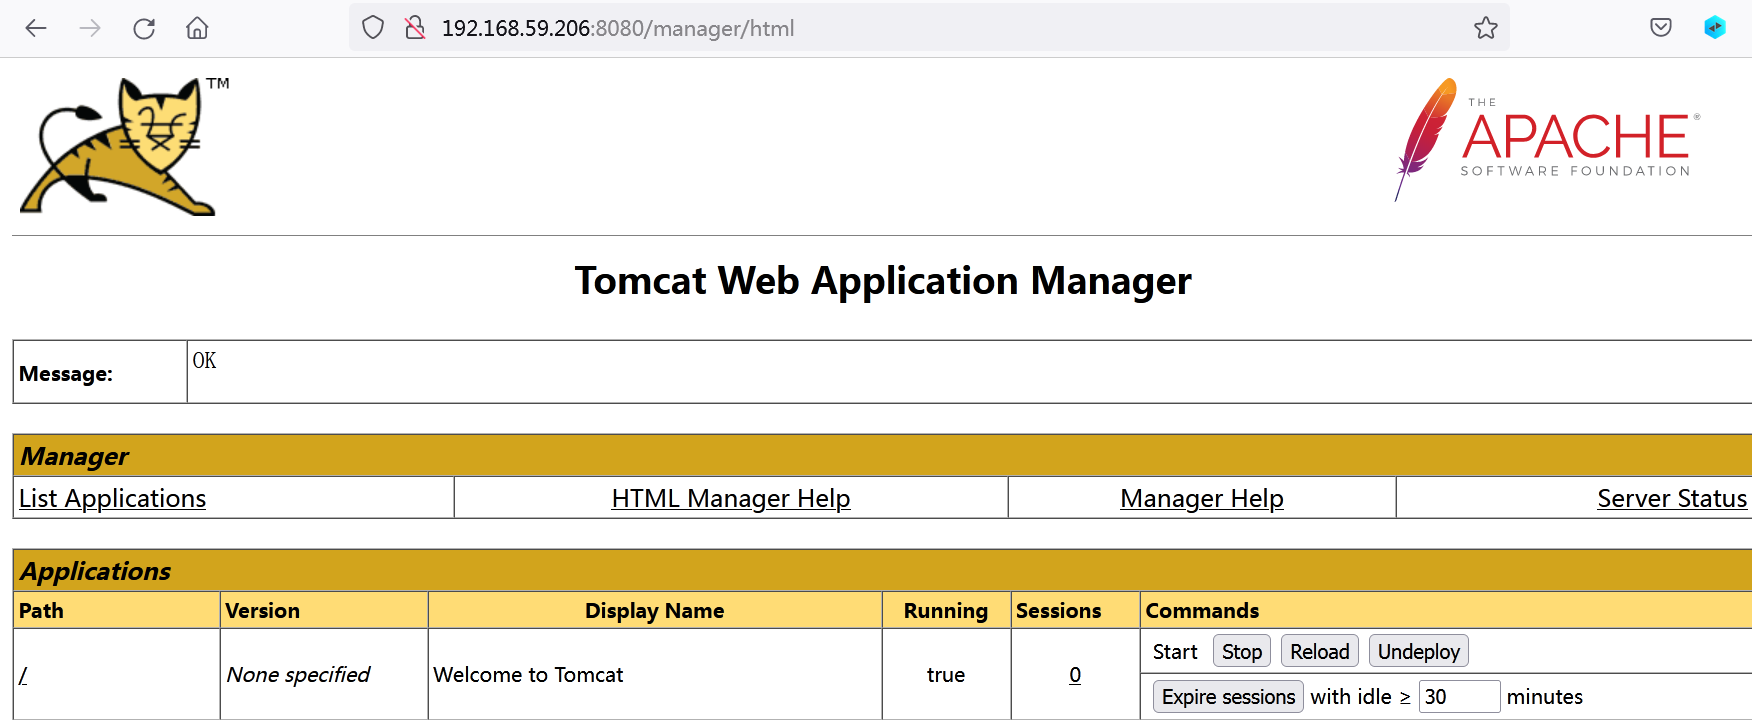
Task: Click the OK message text
Action: pyautogui.click(x=204, y=360)
